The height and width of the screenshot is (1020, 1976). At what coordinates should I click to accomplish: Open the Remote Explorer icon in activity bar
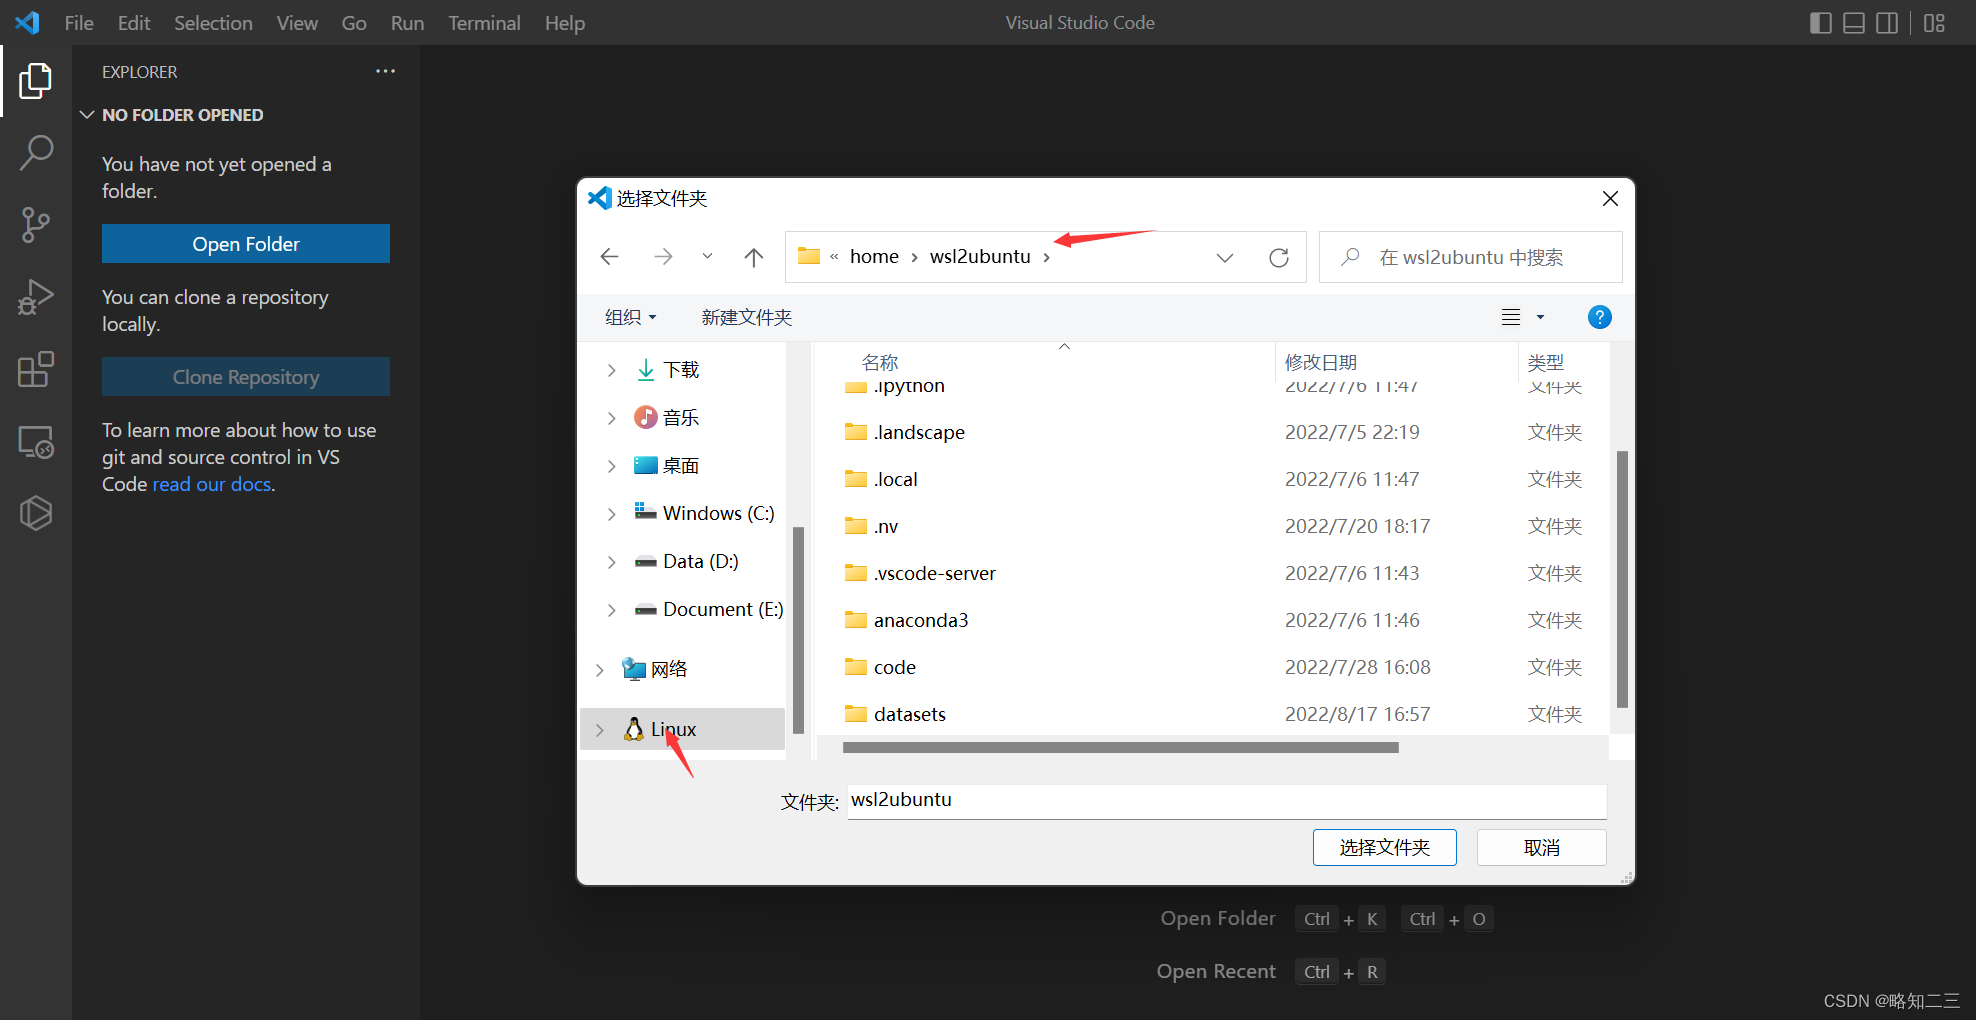coord(36,441)
